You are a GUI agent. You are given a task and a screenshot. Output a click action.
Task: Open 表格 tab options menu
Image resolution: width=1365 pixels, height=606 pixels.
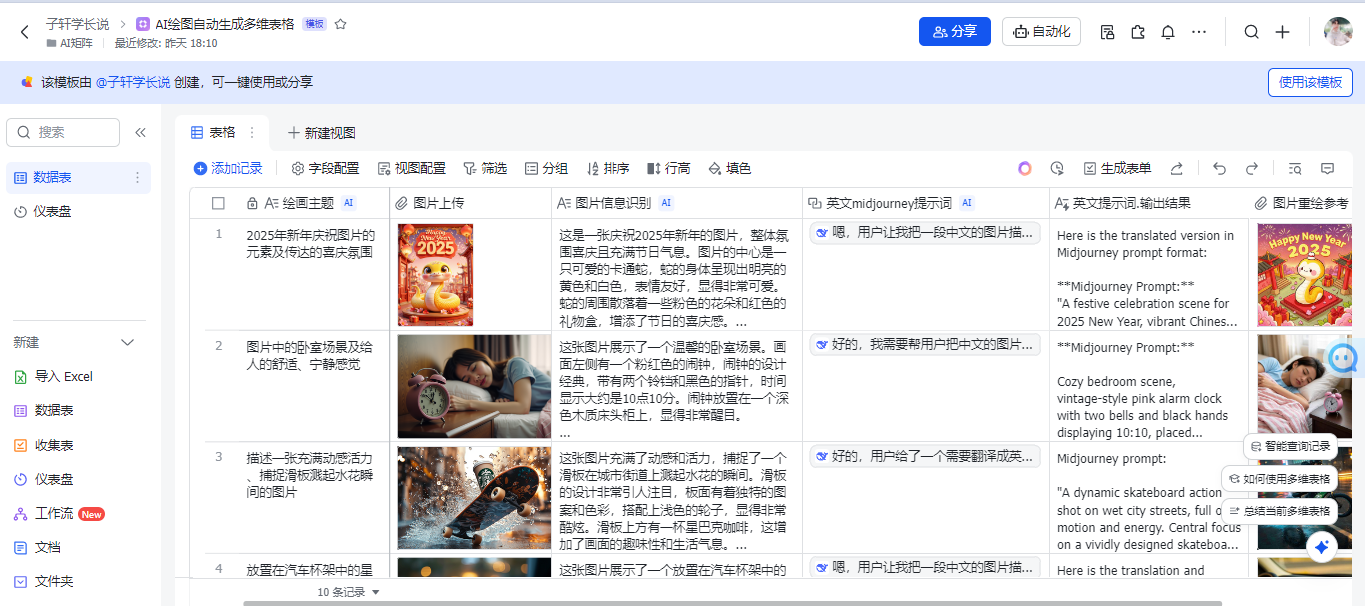tap(252, 132)
